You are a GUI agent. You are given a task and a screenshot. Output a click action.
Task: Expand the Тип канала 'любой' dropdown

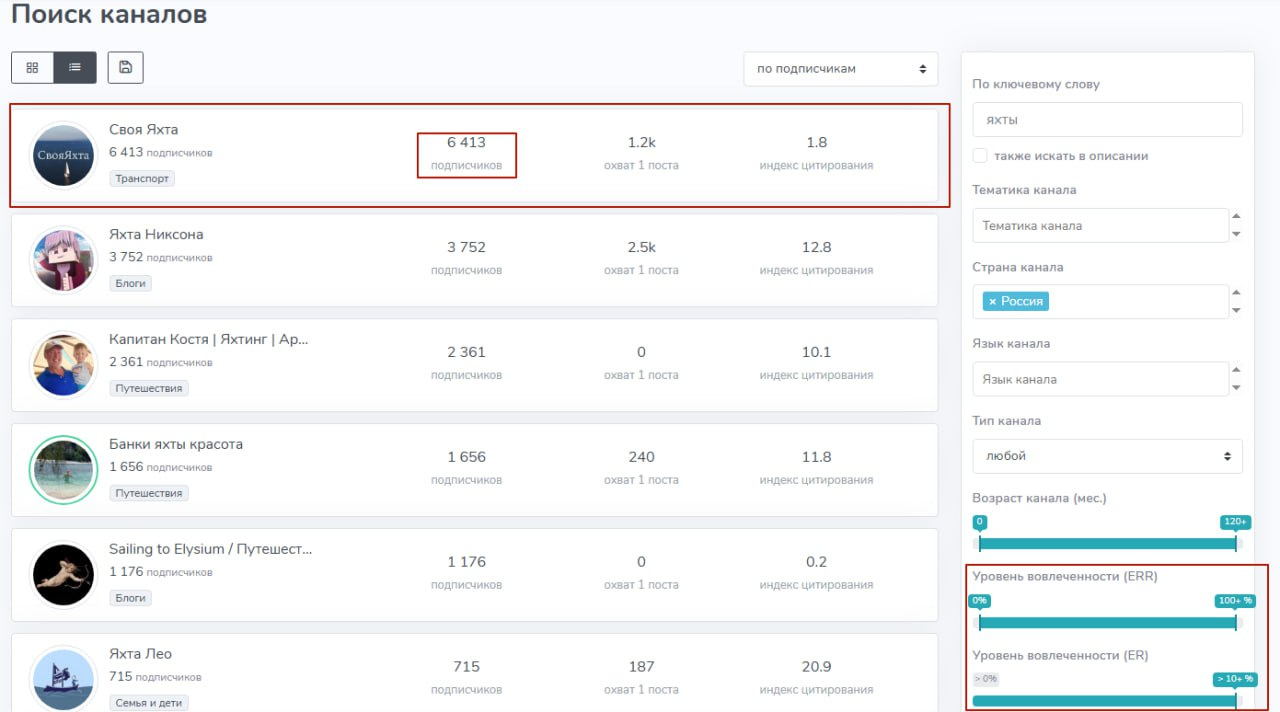[x=1106, y=456]
